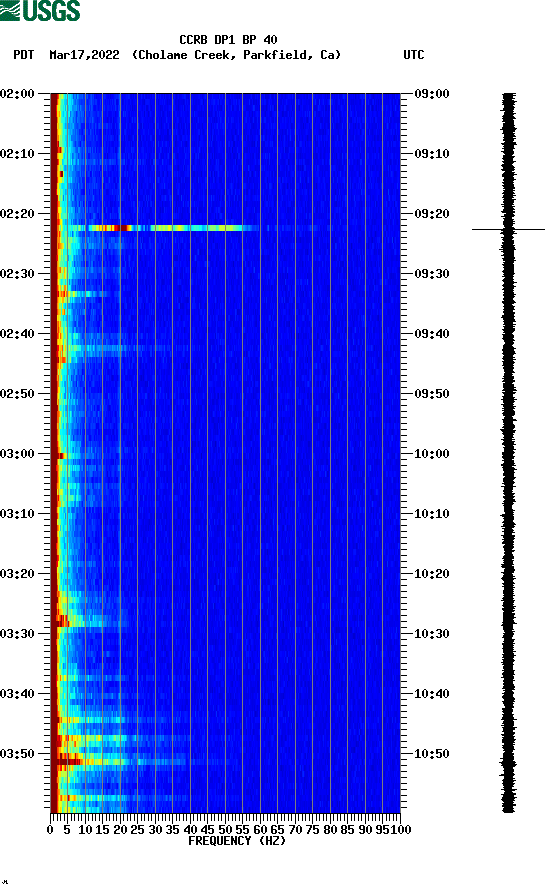This screenshot has width=552, height=893.
Task: Click the 09:20 UTC time label
Action: click(x=432, y=214)
